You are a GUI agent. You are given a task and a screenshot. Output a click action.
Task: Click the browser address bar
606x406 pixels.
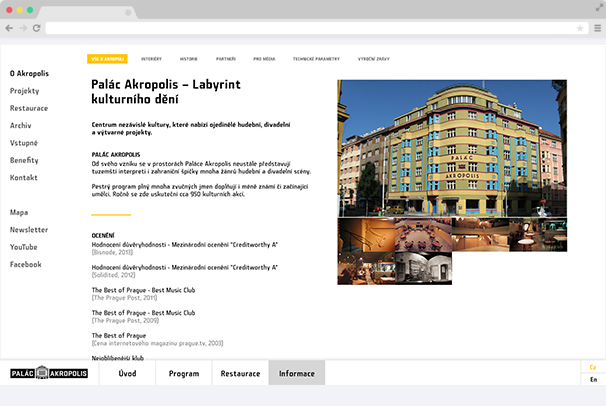[300, 28]
